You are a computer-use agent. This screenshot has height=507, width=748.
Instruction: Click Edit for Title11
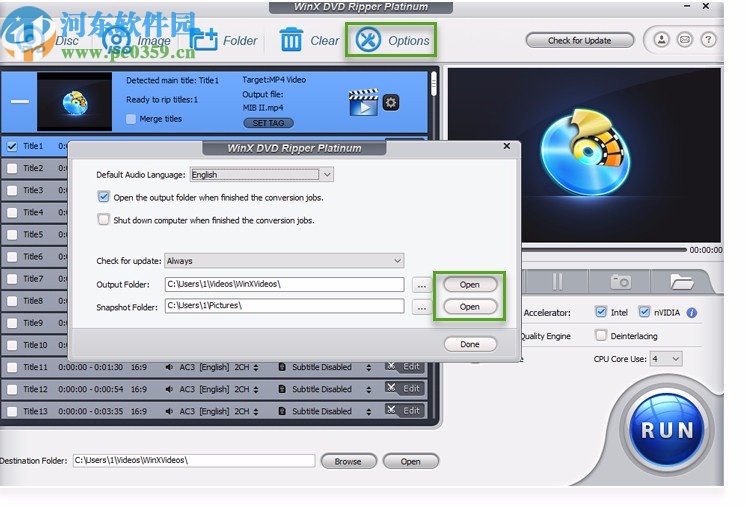pos(405,367)
